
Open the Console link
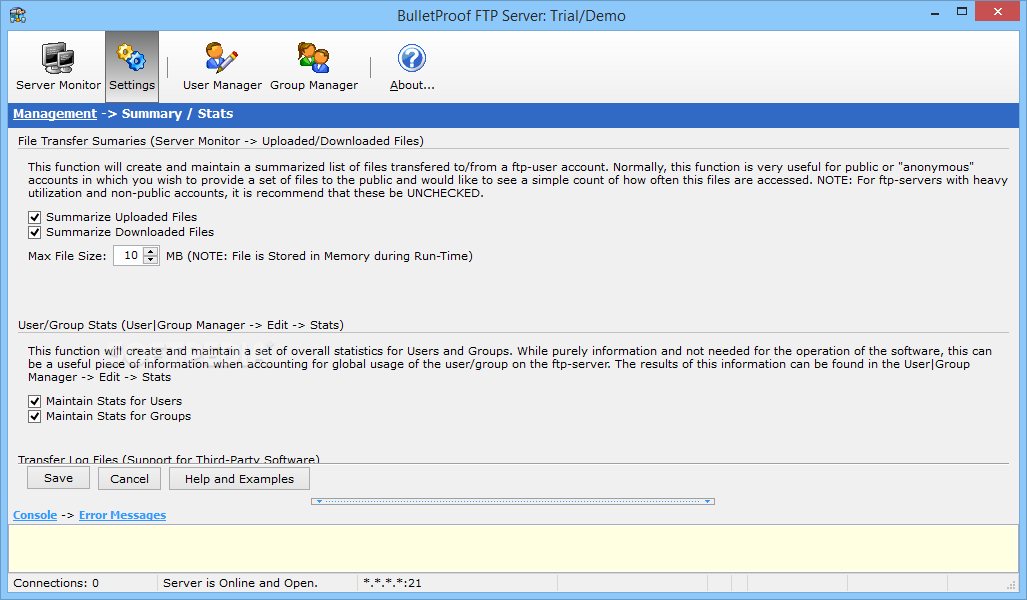click(x=35, y=516)
